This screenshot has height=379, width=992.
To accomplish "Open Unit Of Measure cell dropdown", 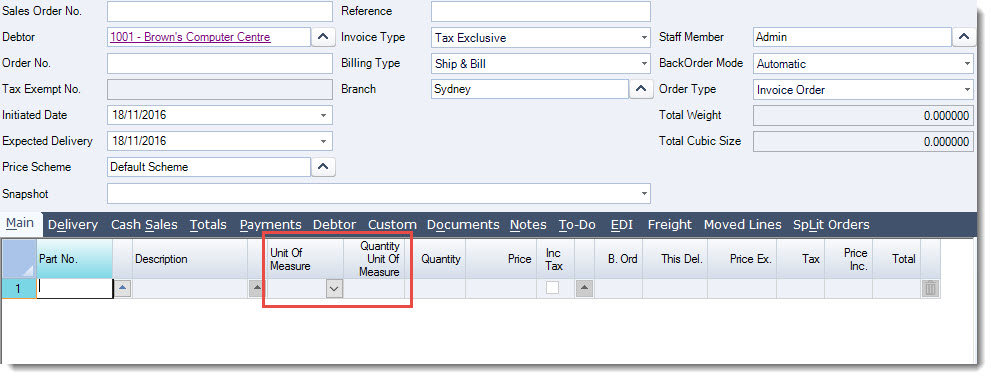I will pos(334,289).
